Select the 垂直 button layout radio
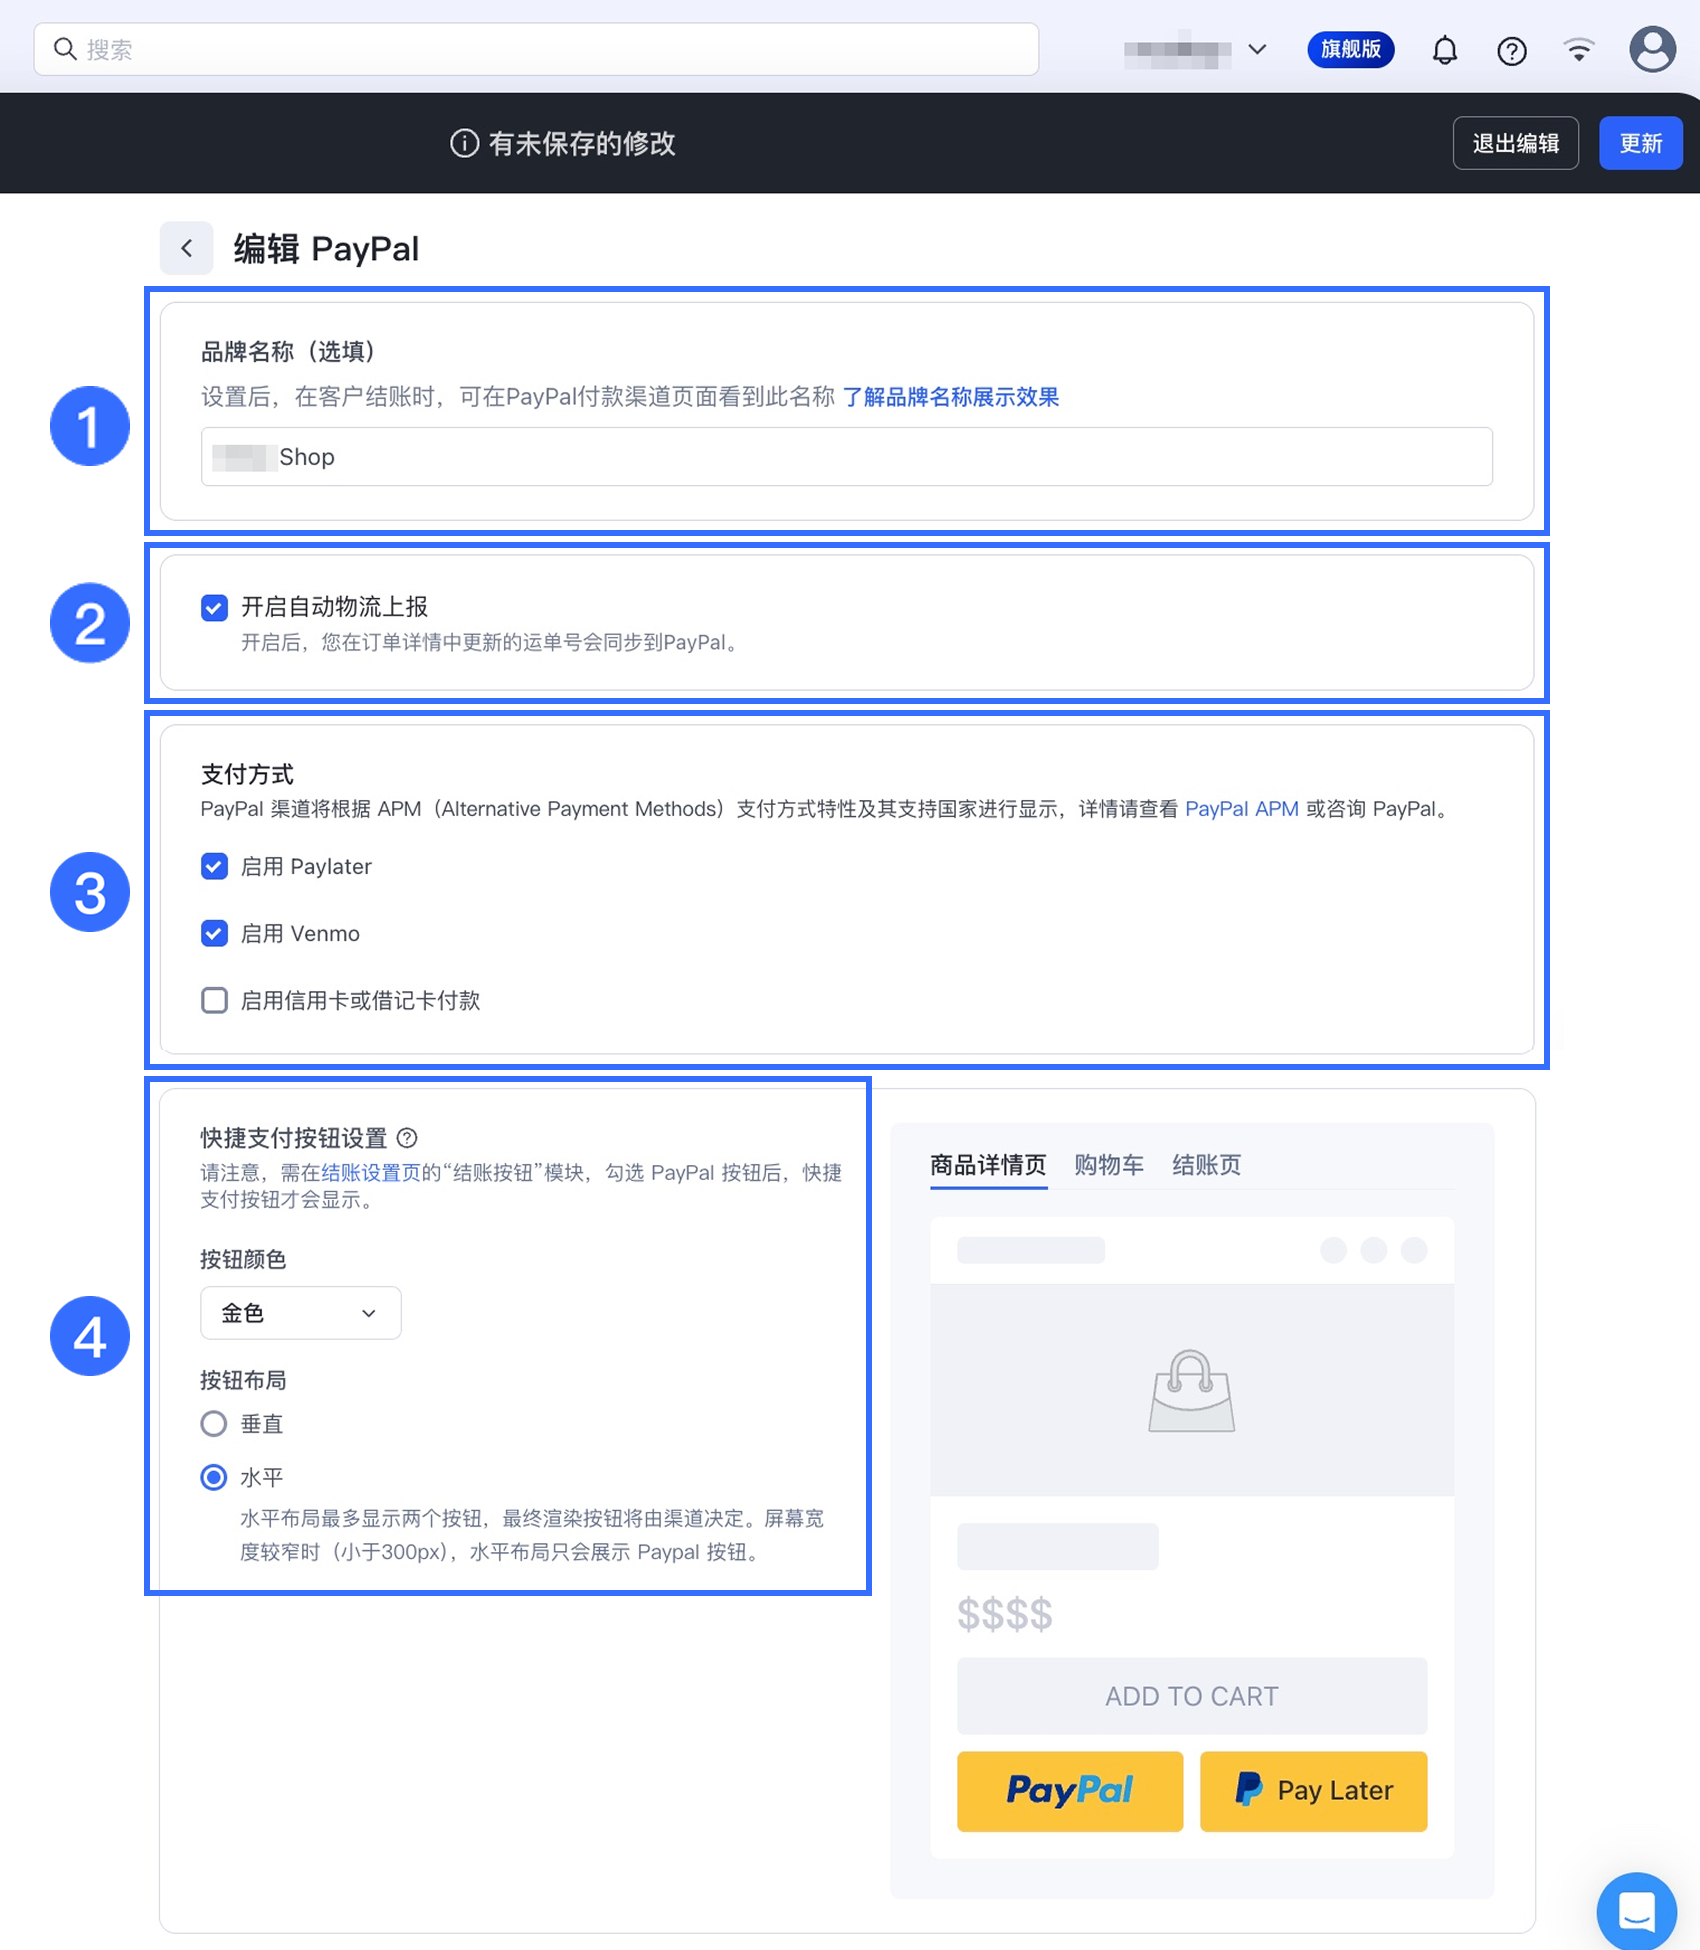The height and width of the screenshot is (1950, 1700). pos(214,1423)
